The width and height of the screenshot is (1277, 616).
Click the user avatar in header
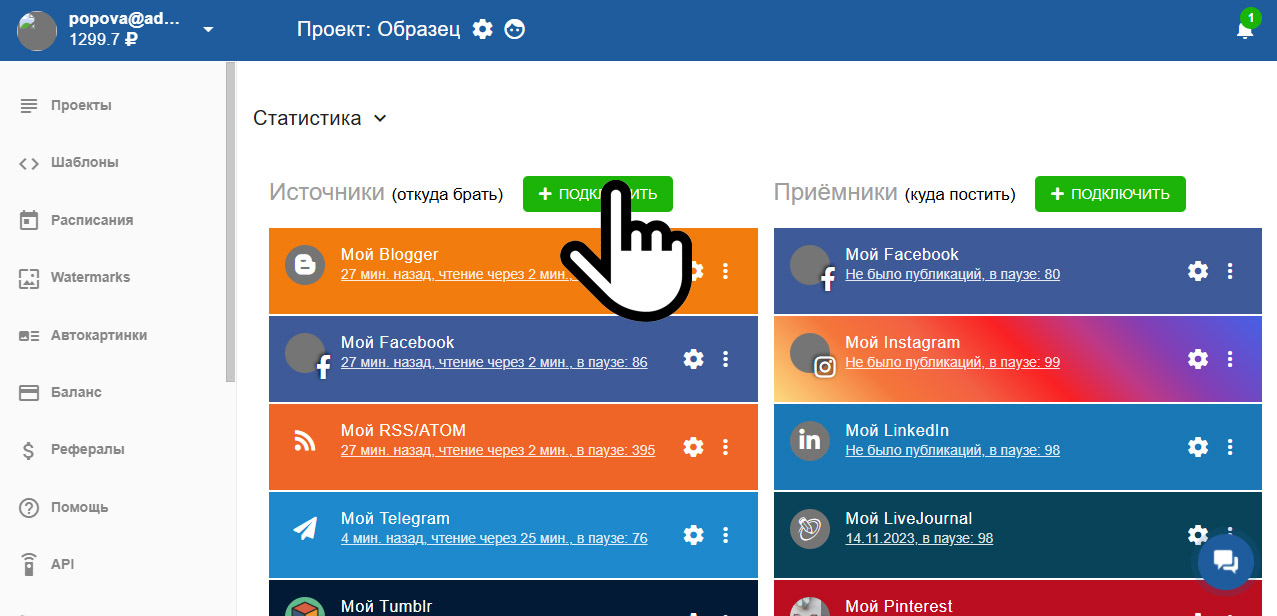tap(37, 31)
